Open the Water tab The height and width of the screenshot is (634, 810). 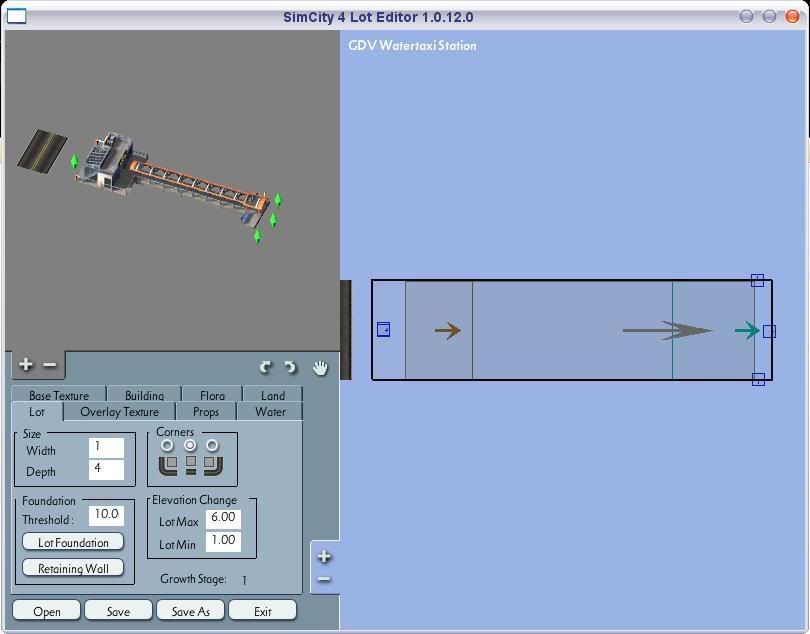point(270,412)
